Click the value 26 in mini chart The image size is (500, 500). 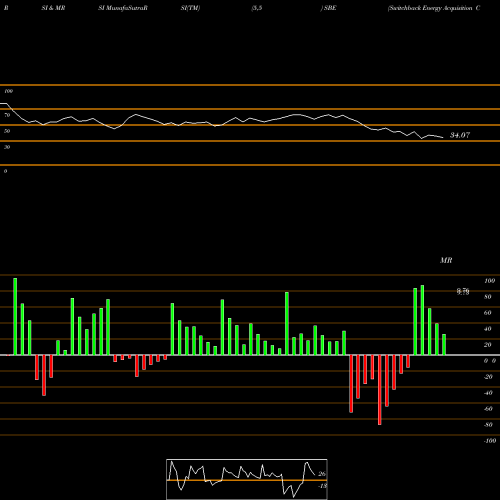(322, 474)
